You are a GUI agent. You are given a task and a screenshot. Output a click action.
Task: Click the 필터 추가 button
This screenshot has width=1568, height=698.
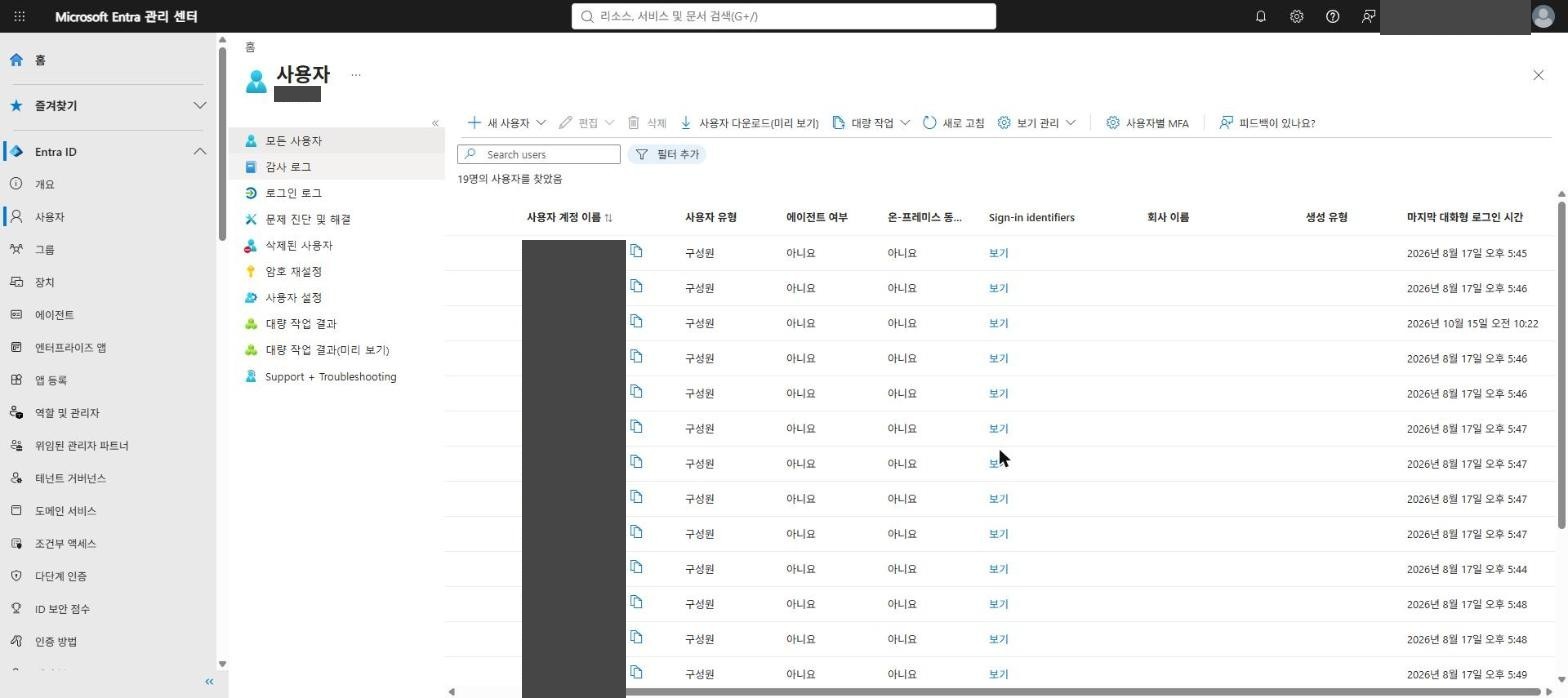[x=666, y=154]
